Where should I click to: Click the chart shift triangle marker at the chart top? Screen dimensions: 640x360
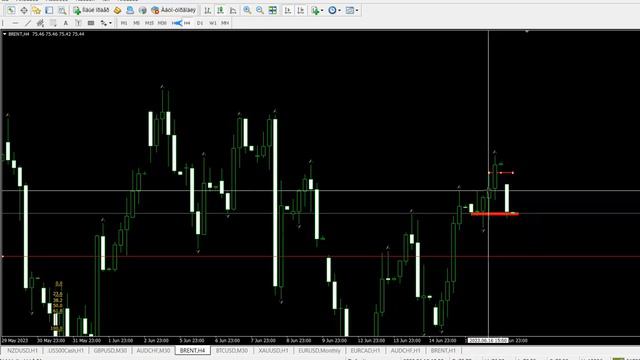[x=527, y=31]
